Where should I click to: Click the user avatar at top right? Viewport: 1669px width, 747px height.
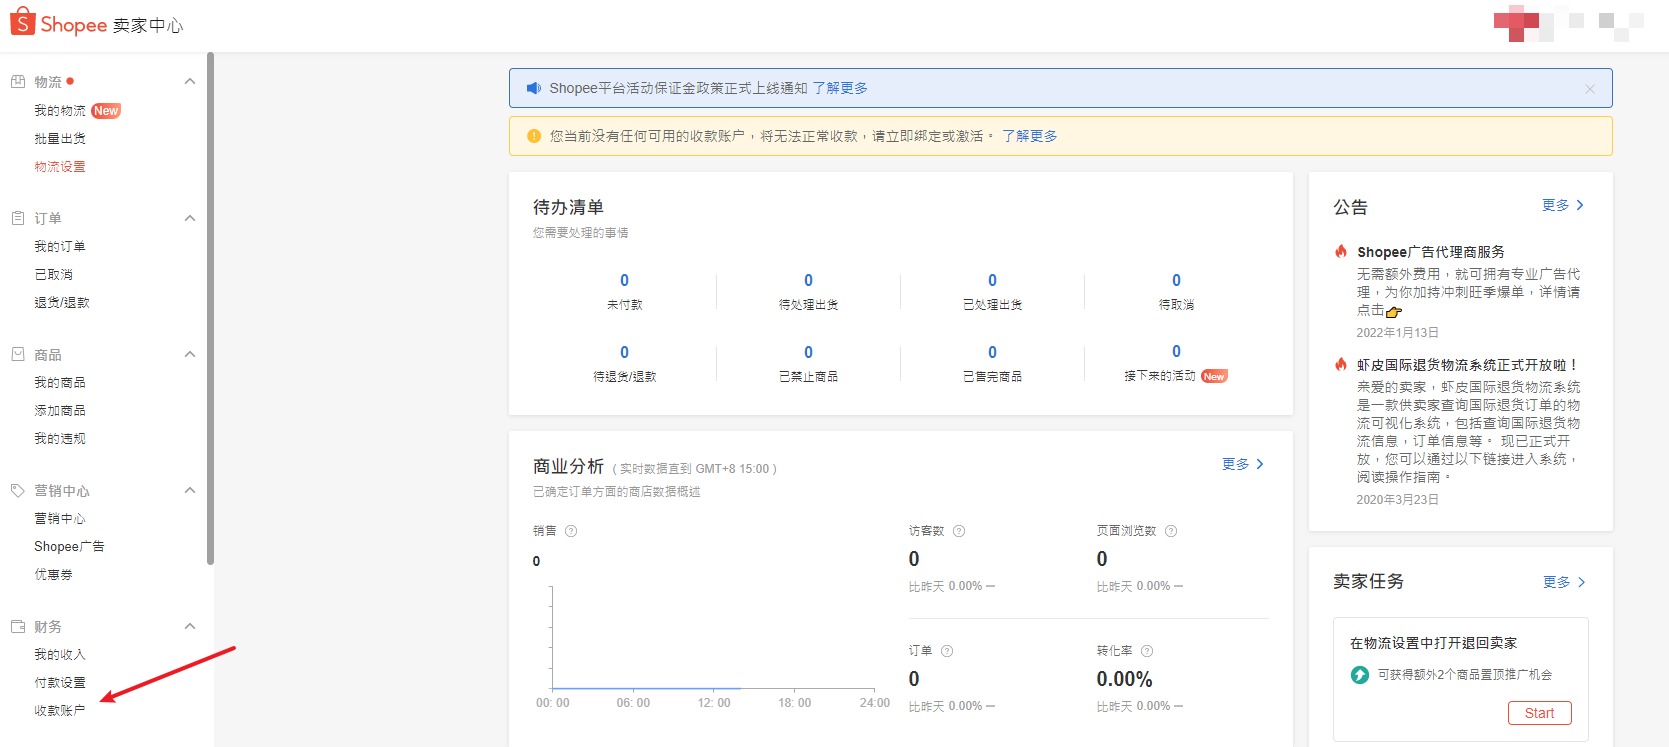click(x=1516, y=22)
